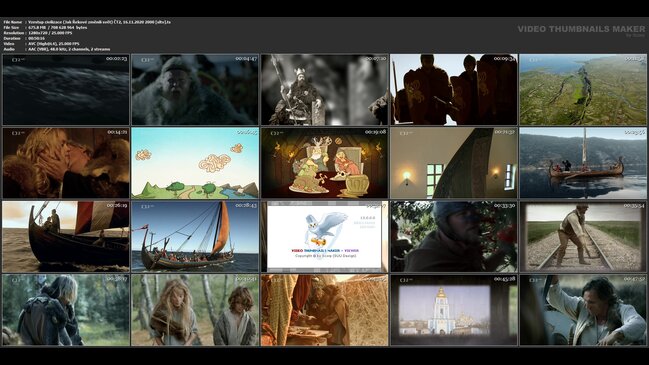Image resolution: width=649 pixels, height=365 pixels.
Task: Open the dark ocean waves thumbnail at 00:02:23
Action: [x=66, y=90]
